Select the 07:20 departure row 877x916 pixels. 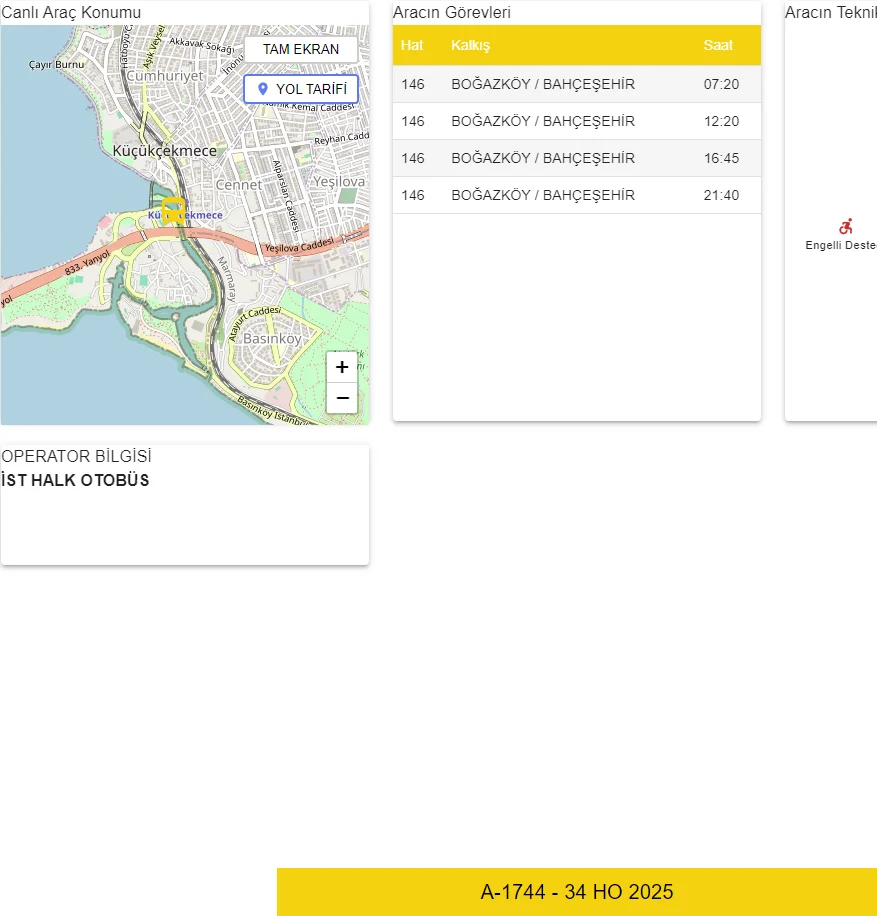click(x=576, y=84)
